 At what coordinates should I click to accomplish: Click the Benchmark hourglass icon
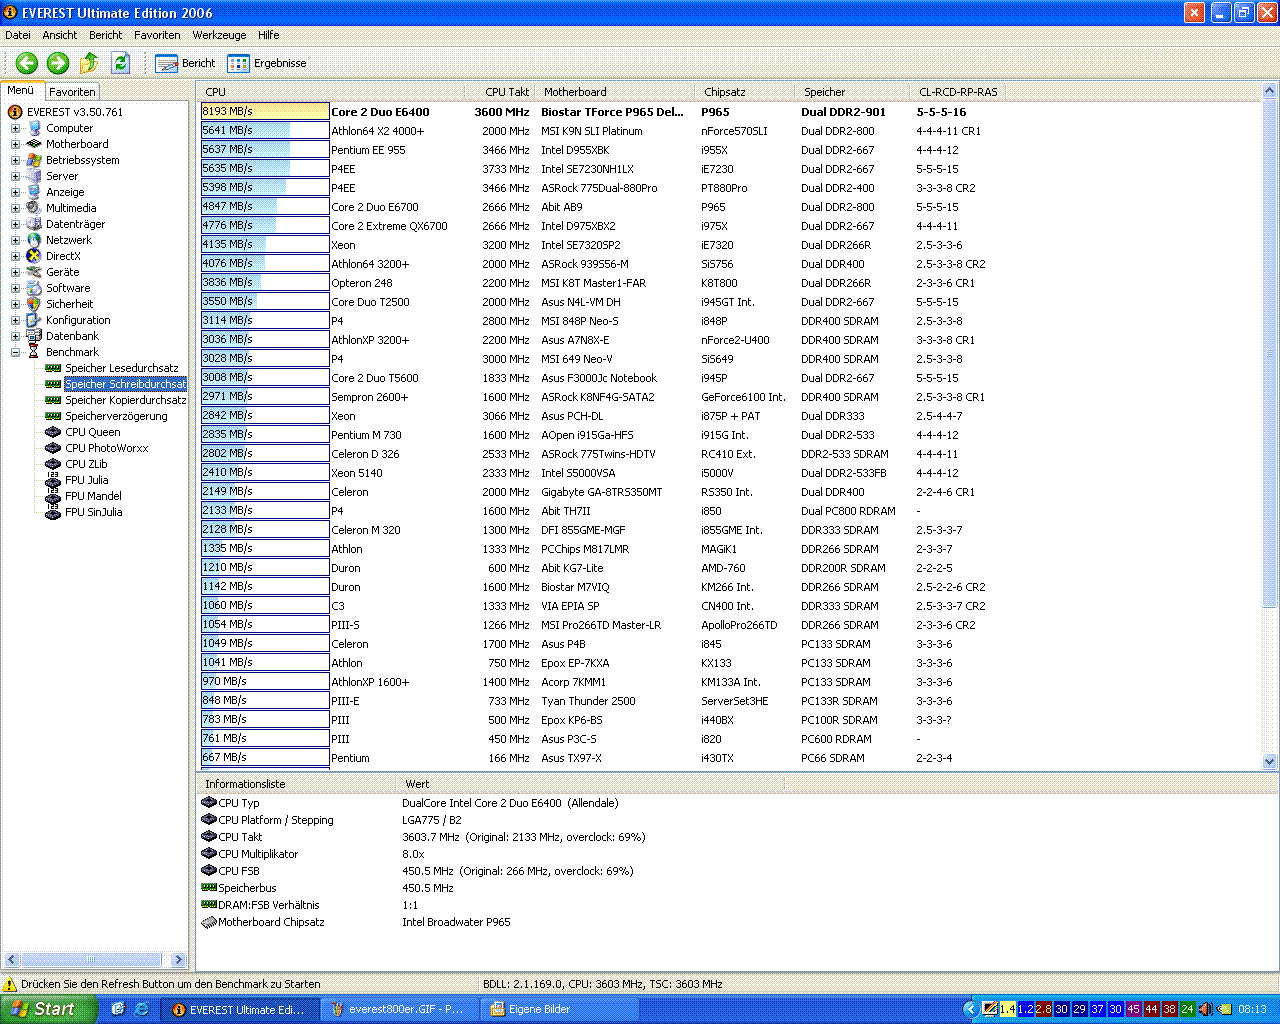34,352
